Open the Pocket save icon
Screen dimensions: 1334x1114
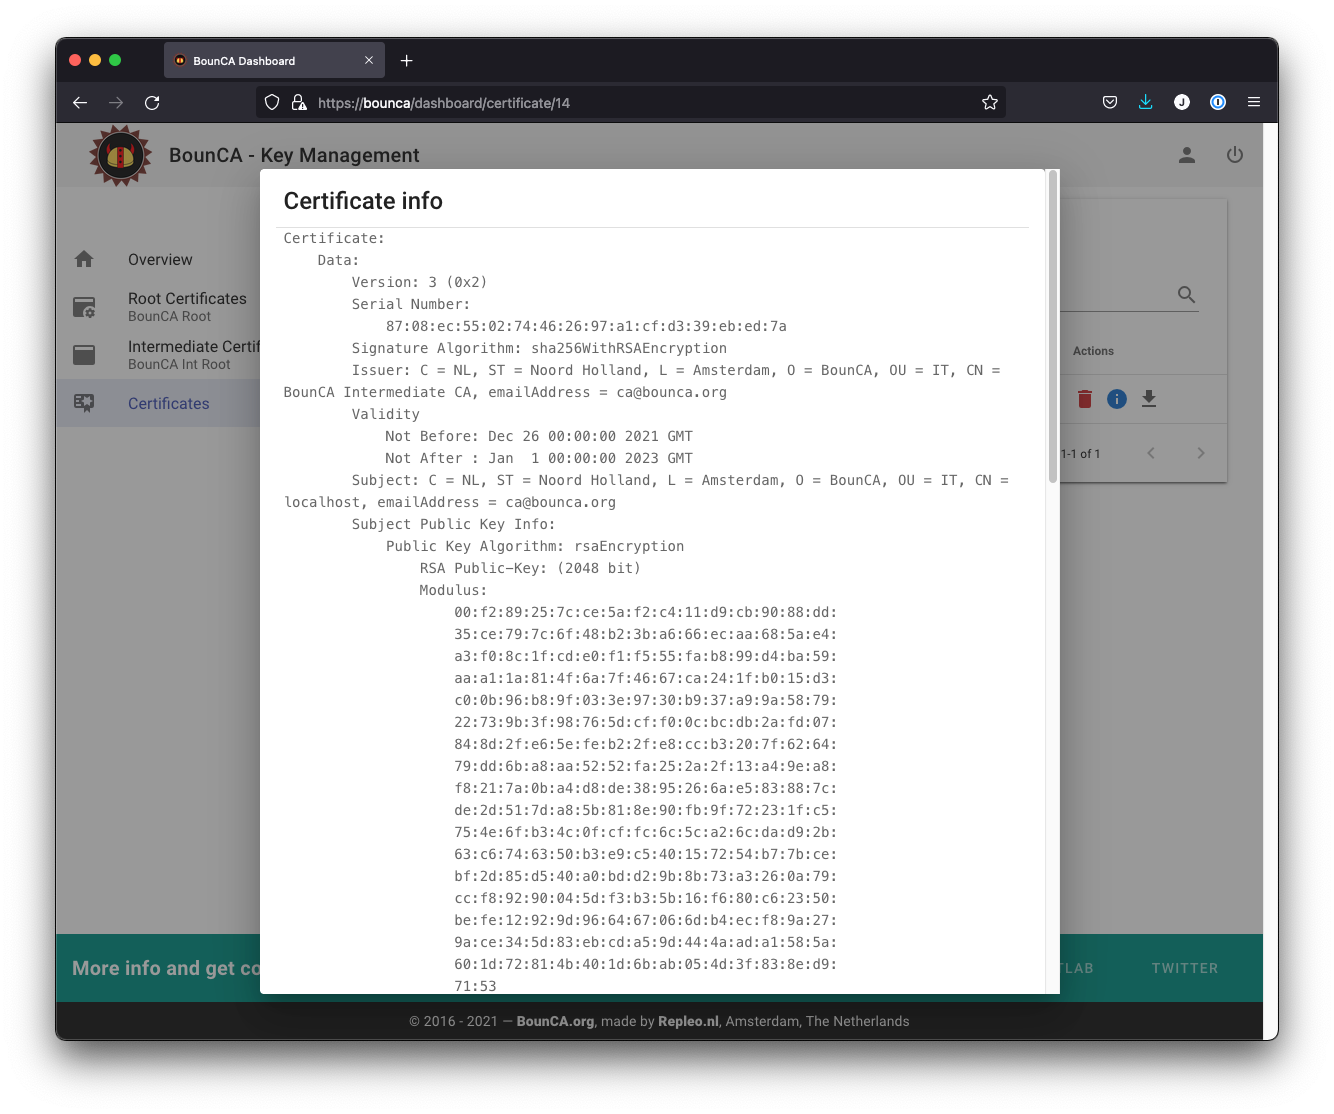1110,102
